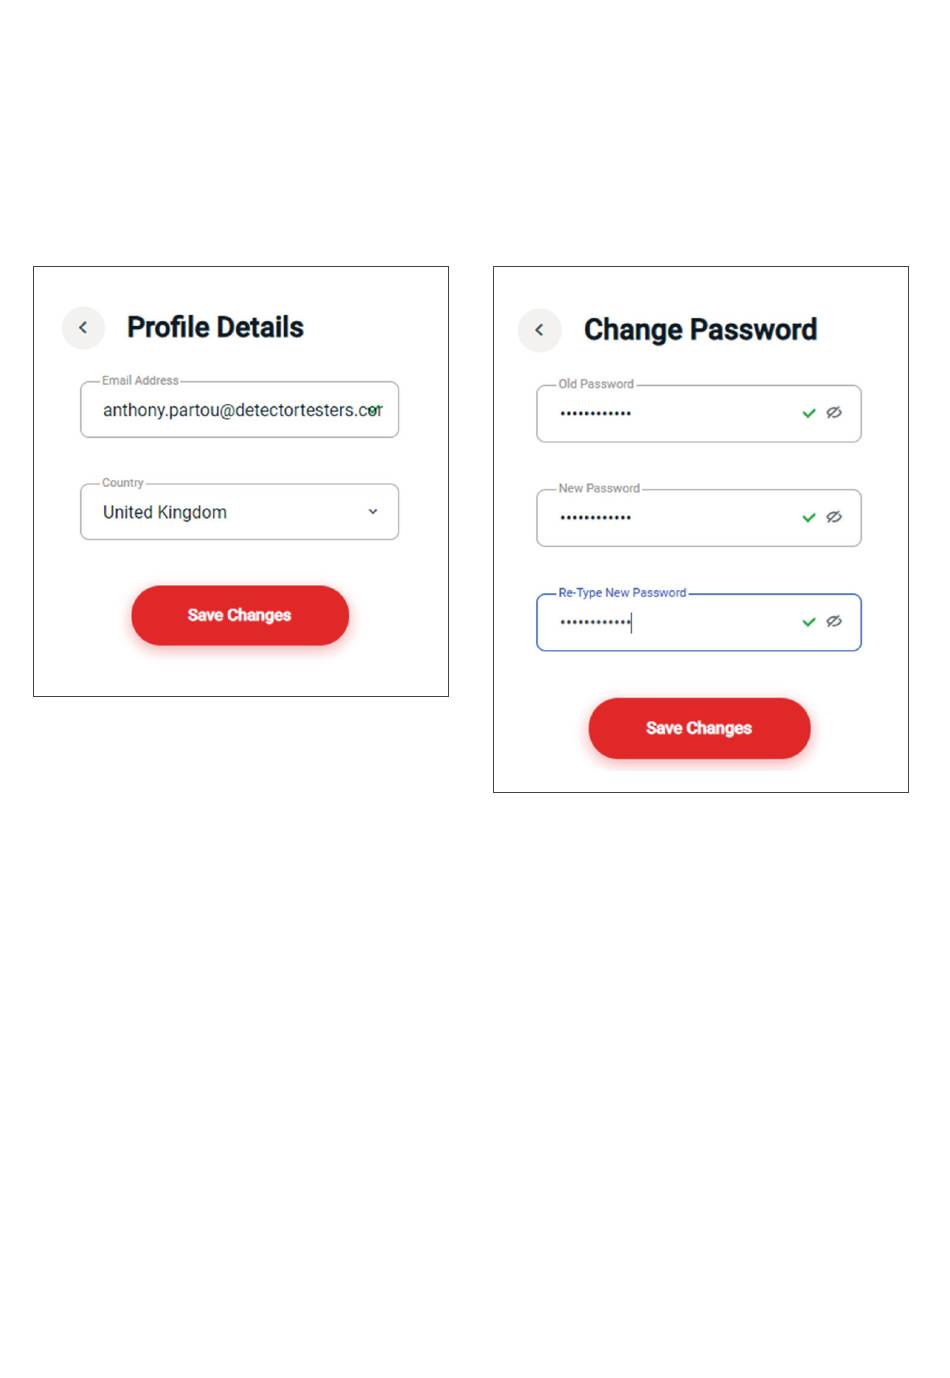Viewport: 950px width, 1378px height.
Task: Click inside Re-Type New Password field
Action: (x=699, y=623)
